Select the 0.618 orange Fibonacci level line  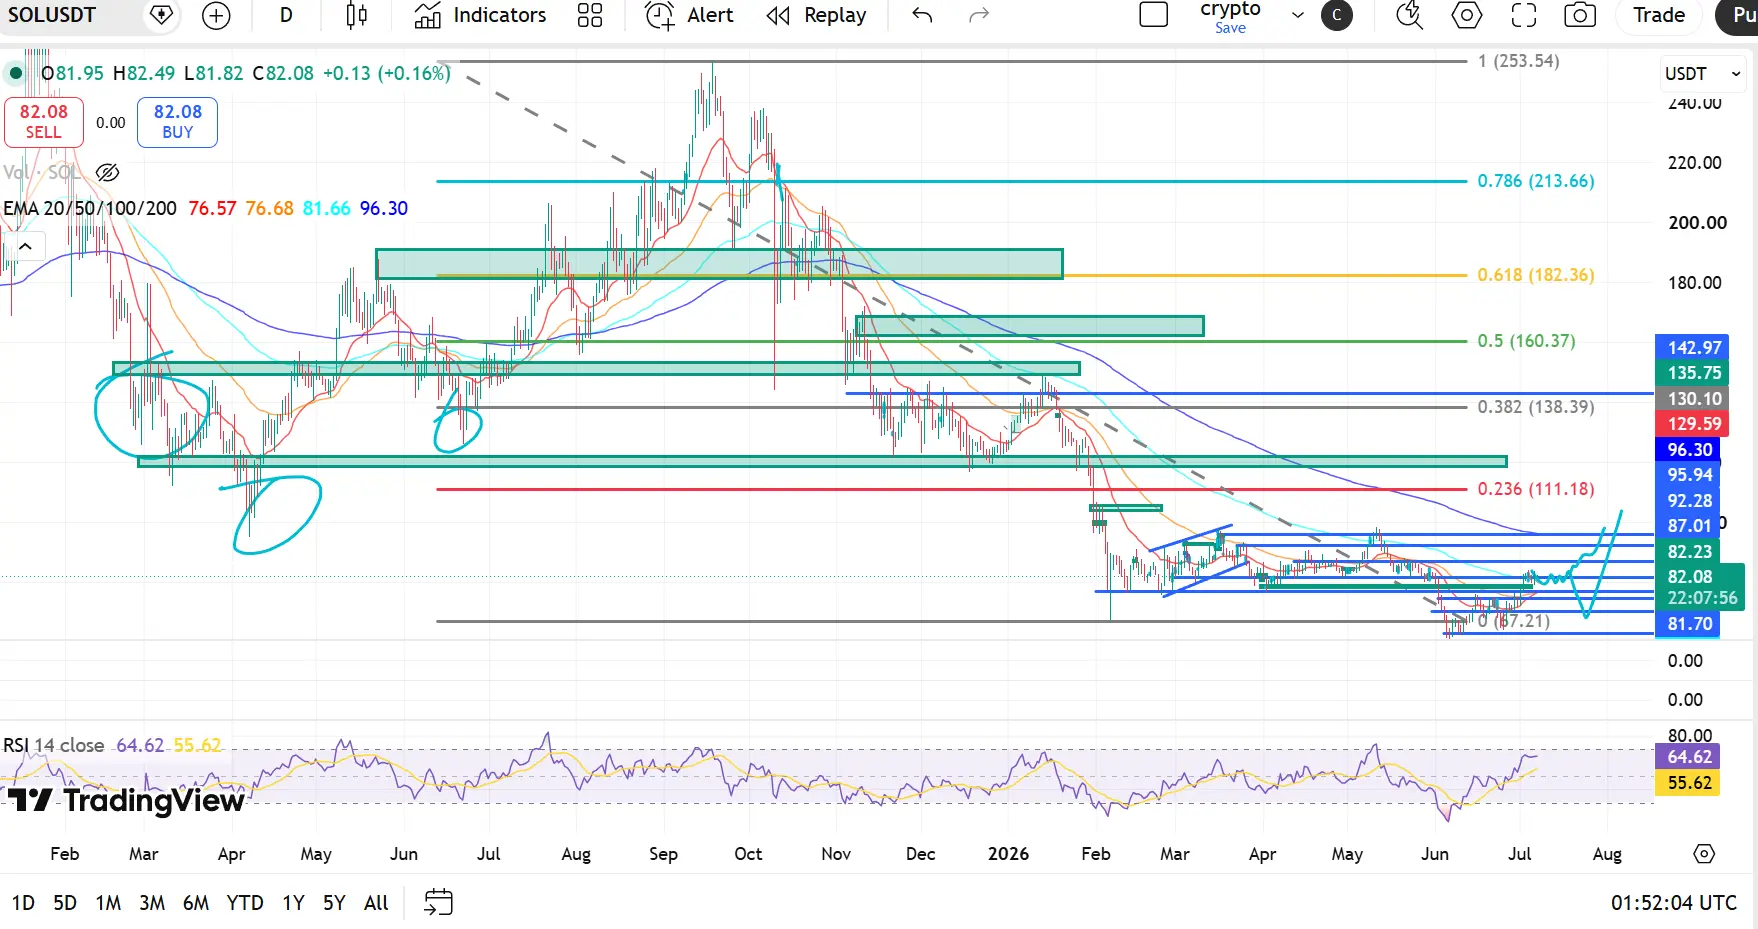950,275
